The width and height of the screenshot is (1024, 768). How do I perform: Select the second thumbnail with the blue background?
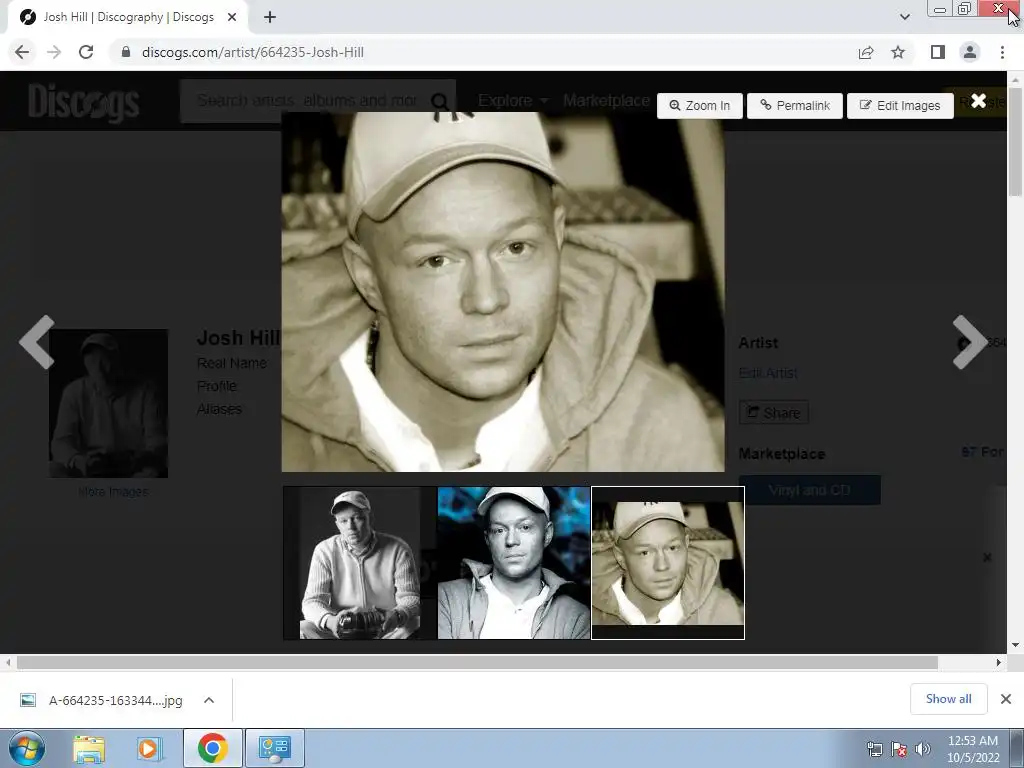(x=513, y=563)
